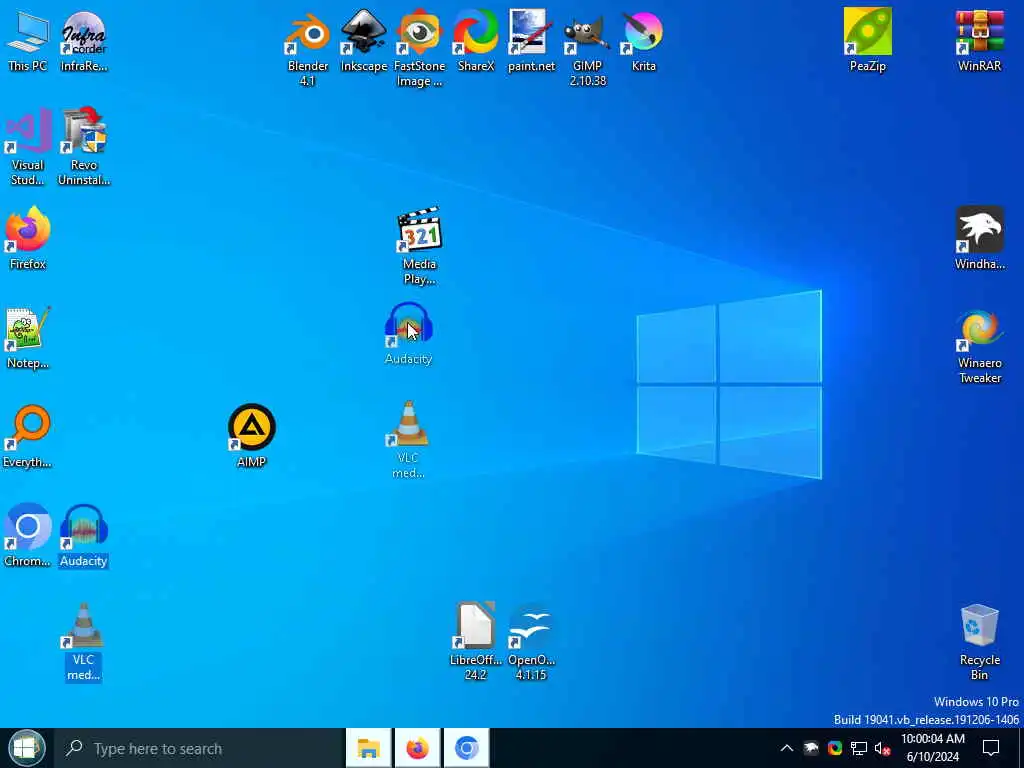Image resolution: width=1024 pixels, height=768 pixels.
Task: Select the Windhawk desktop shortcut
Action: pyautogui.click(x=979, y=238)
